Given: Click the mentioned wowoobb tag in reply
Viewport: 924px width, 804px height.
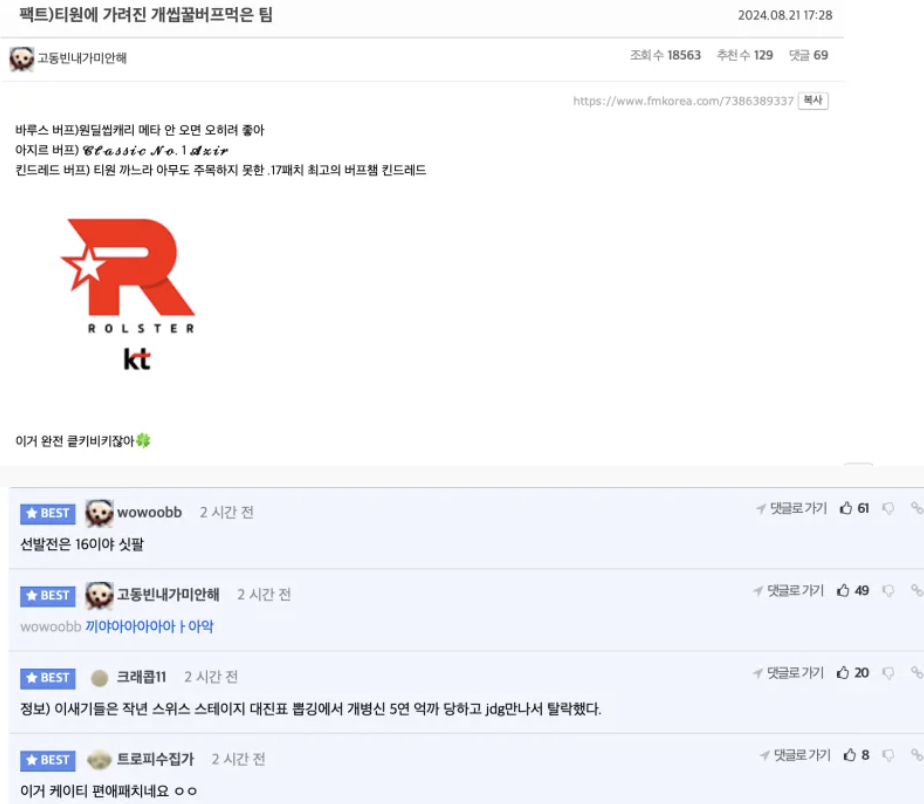Looking at the screenshot, I should click(51, 627).
